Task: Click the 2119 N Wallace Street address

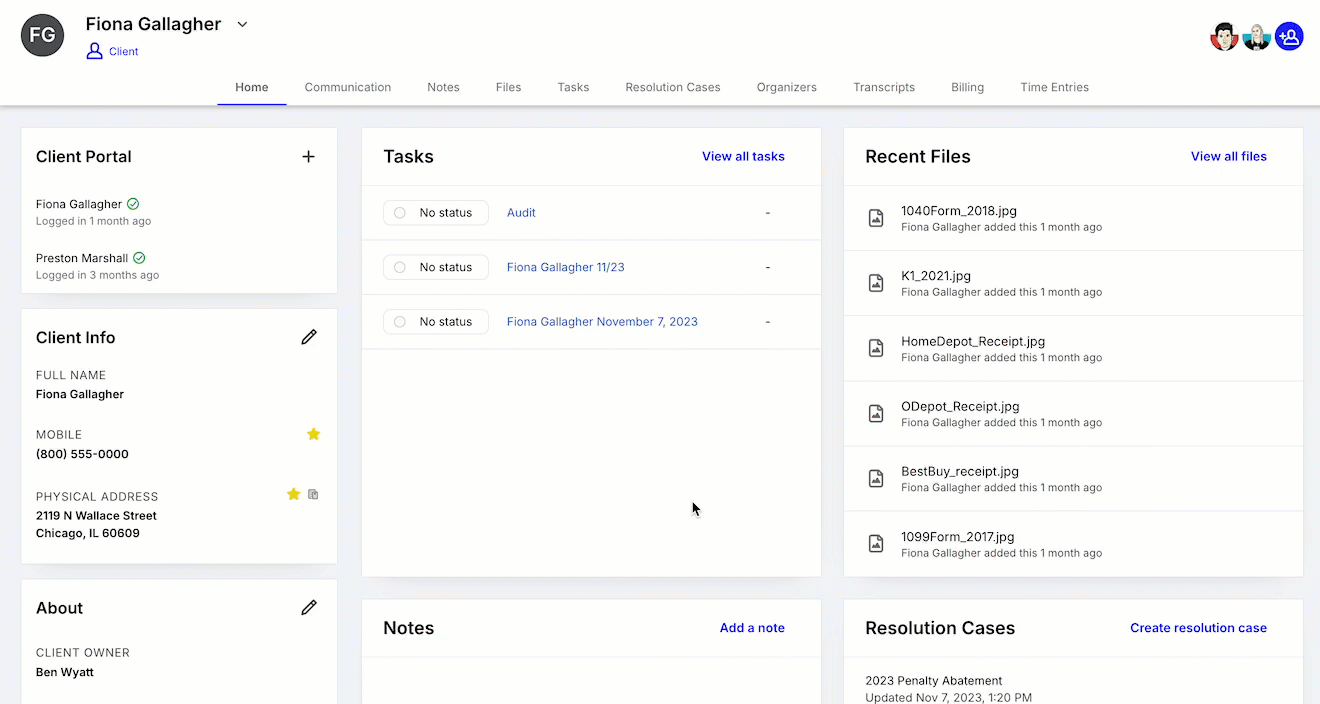Action: pos(96,525)
